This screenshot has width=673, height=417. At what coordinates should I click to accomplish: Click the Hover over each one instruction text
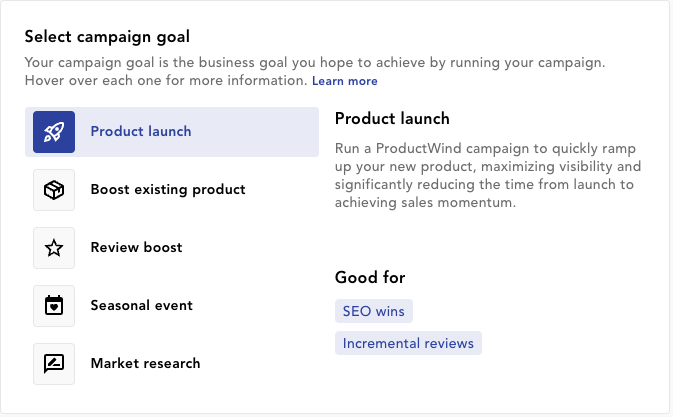tap(166, 81)
